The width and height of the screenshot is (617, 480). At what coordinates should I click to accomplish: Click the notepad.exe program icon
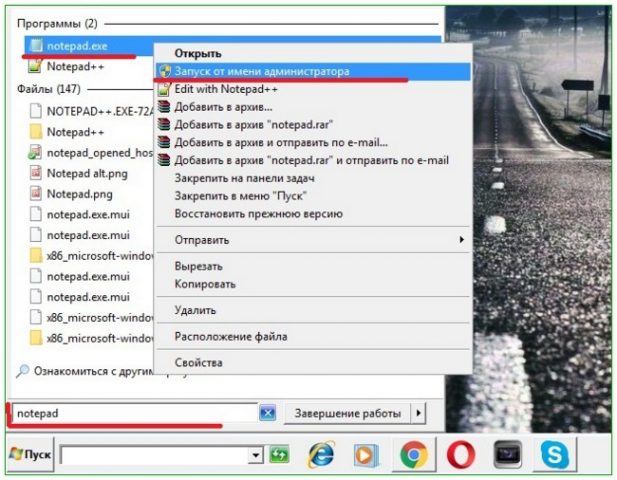[x=35, y=45]
